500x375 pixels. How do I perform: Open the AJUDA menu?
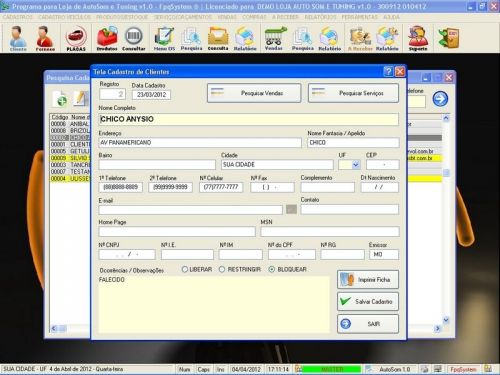[391, 17]
